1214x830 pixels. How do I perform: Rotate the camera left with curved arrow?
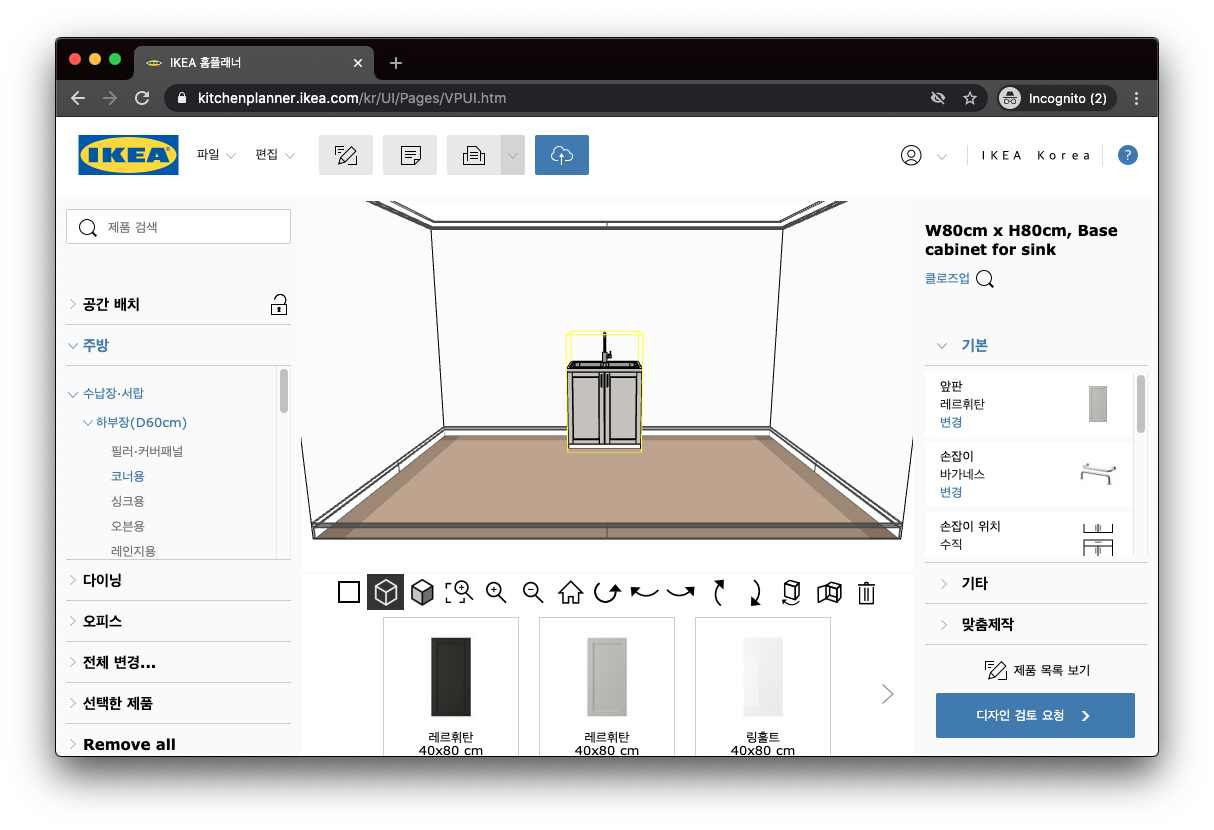(x=644, y=593)
